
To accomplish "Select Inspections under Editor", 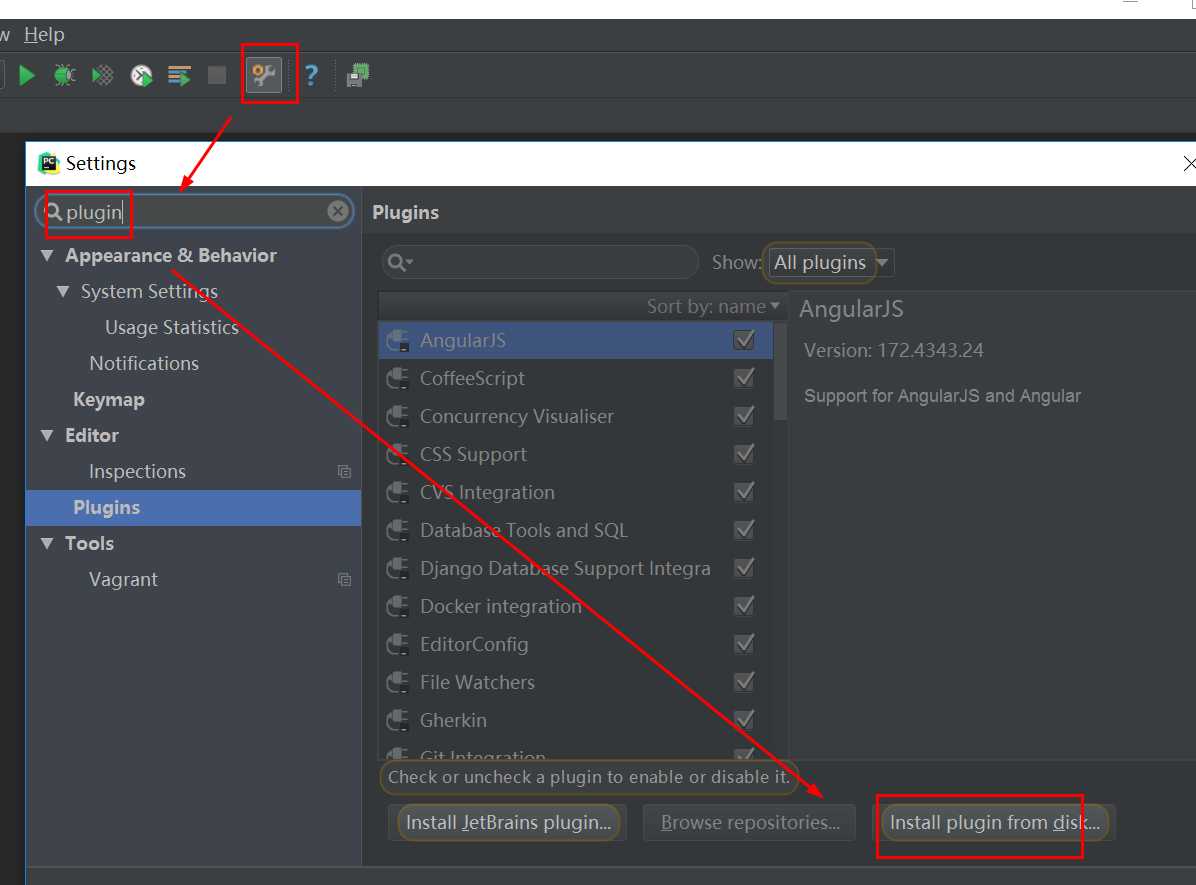I will (x=137, y=471).
